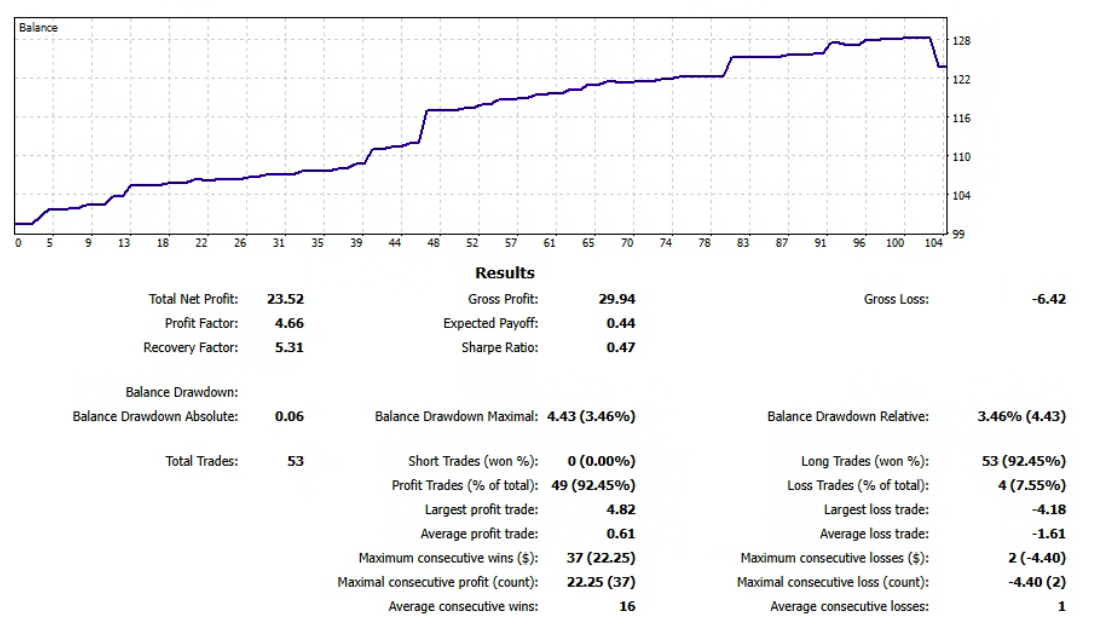This screenshot has height=631, width=1102.
Task: Click the Total Net Profit value 23.52
Action: [285, 299]
